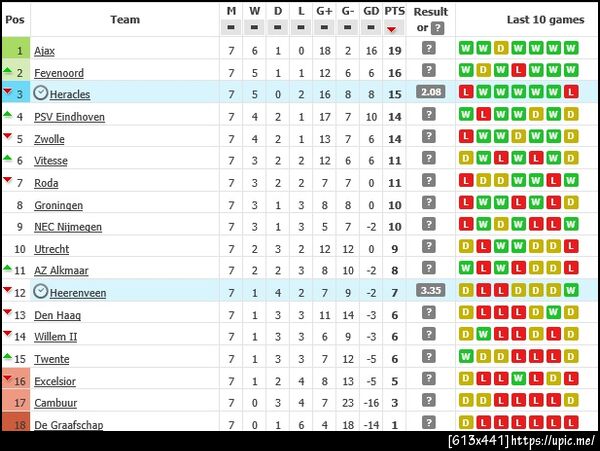Click the green position 1 cell
600x451 pixels.
(x=16, y=49)
